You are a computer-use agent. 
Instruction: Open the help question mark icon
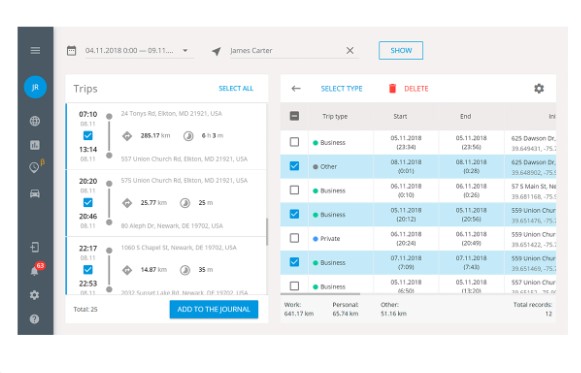click(34, 319)
